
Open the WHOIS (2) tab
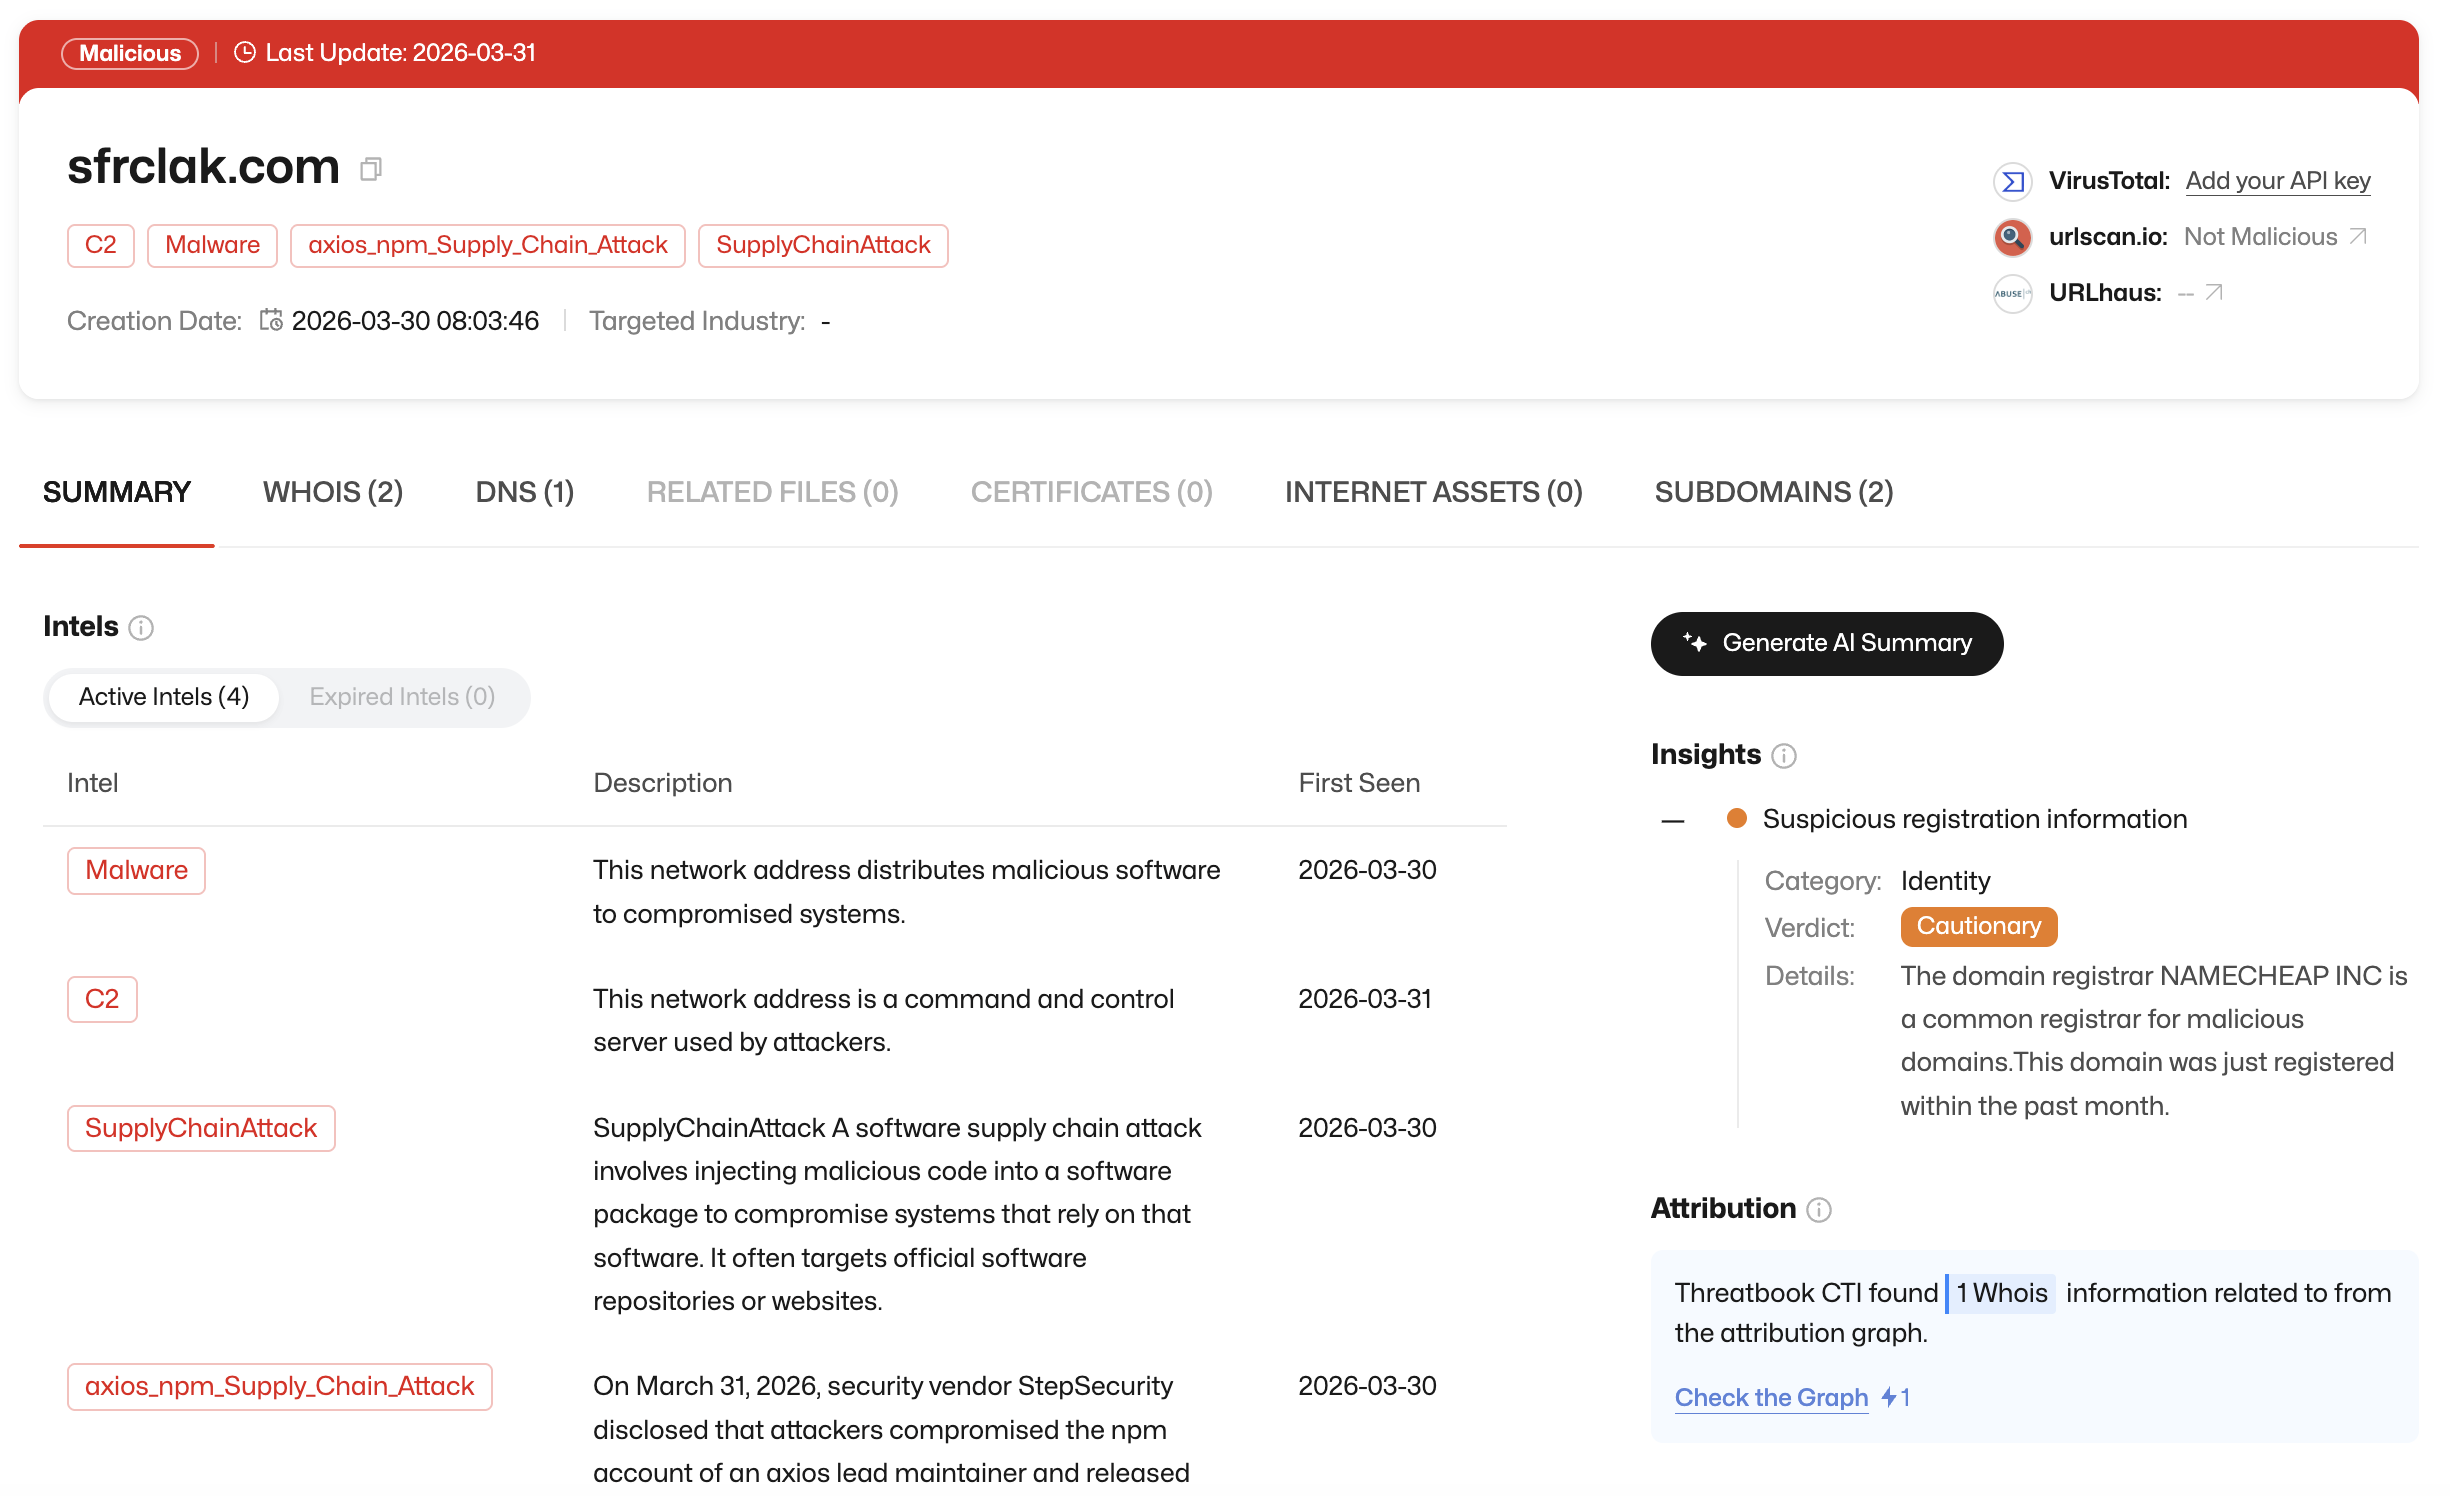tap(332, 492)
